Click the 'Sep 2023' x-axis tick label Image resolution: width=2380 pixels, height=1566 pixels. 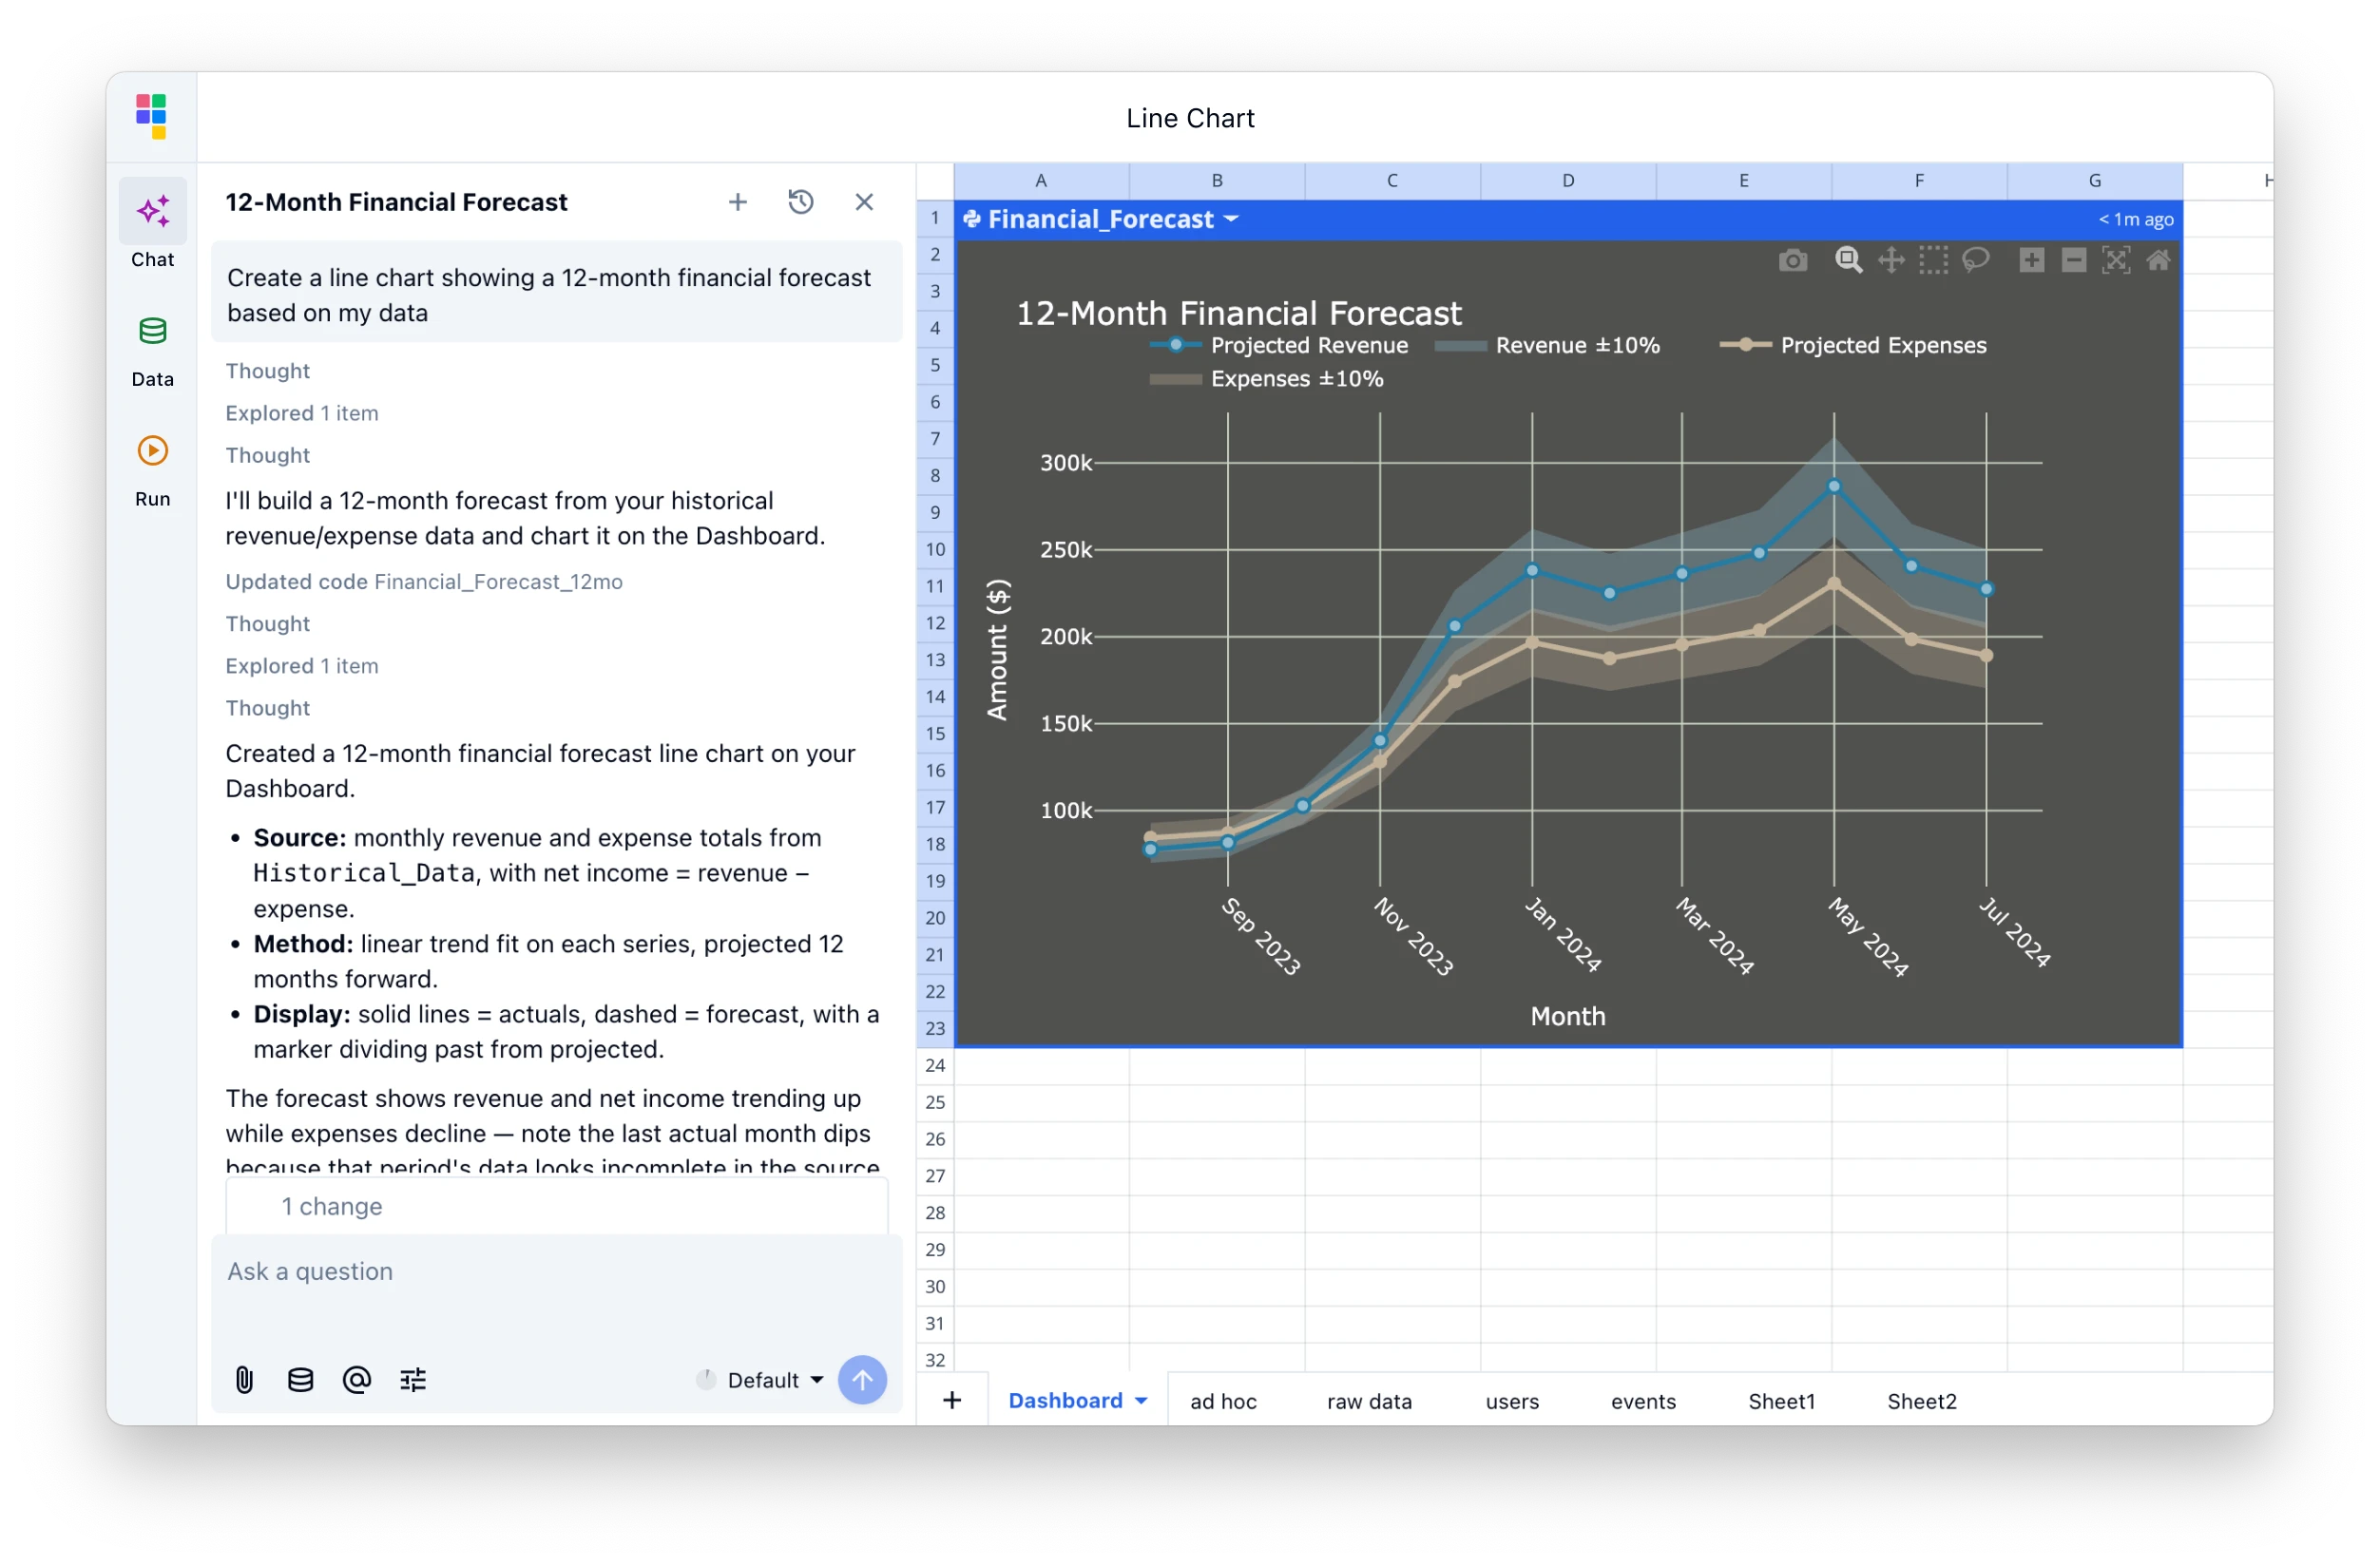pyautogui.click(x=1261, y=937)
